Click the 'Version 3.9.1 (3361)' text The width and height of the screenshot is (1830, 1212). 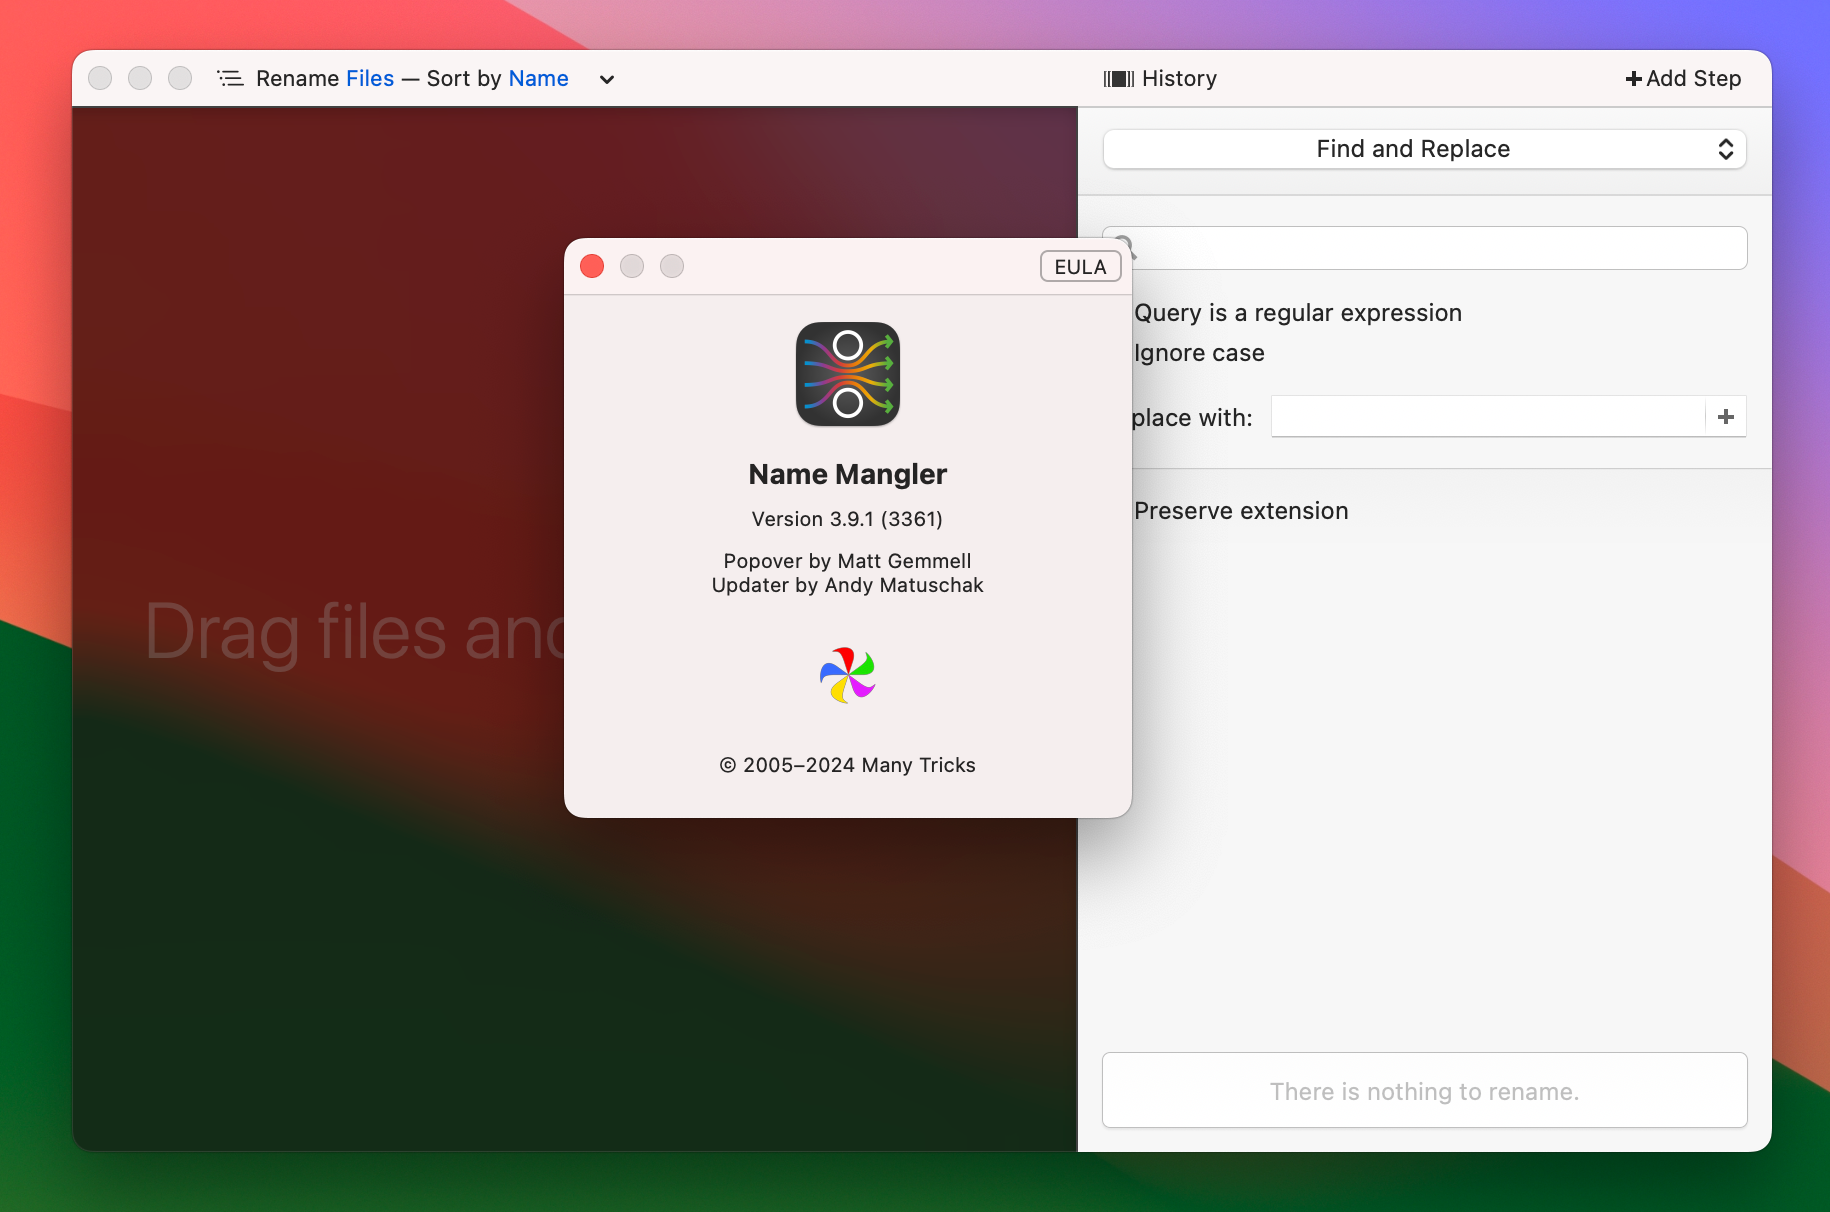click(x=847, y=519)
